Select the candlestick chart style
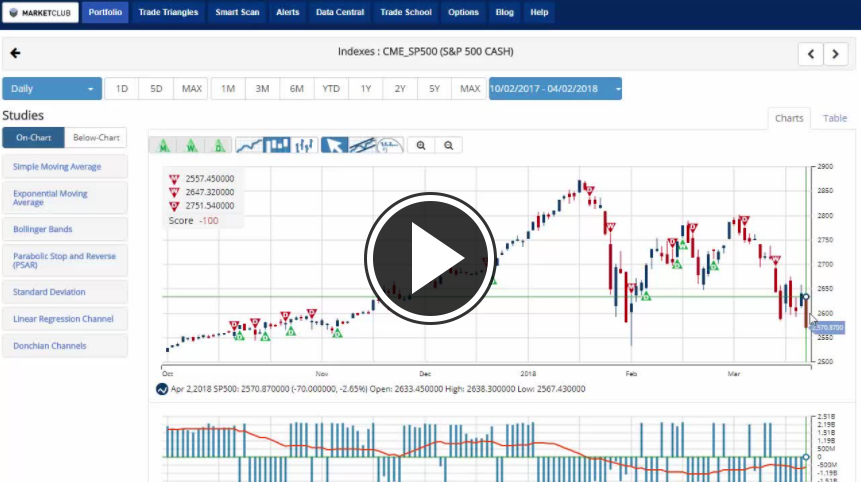 click(x=277, y=145)
